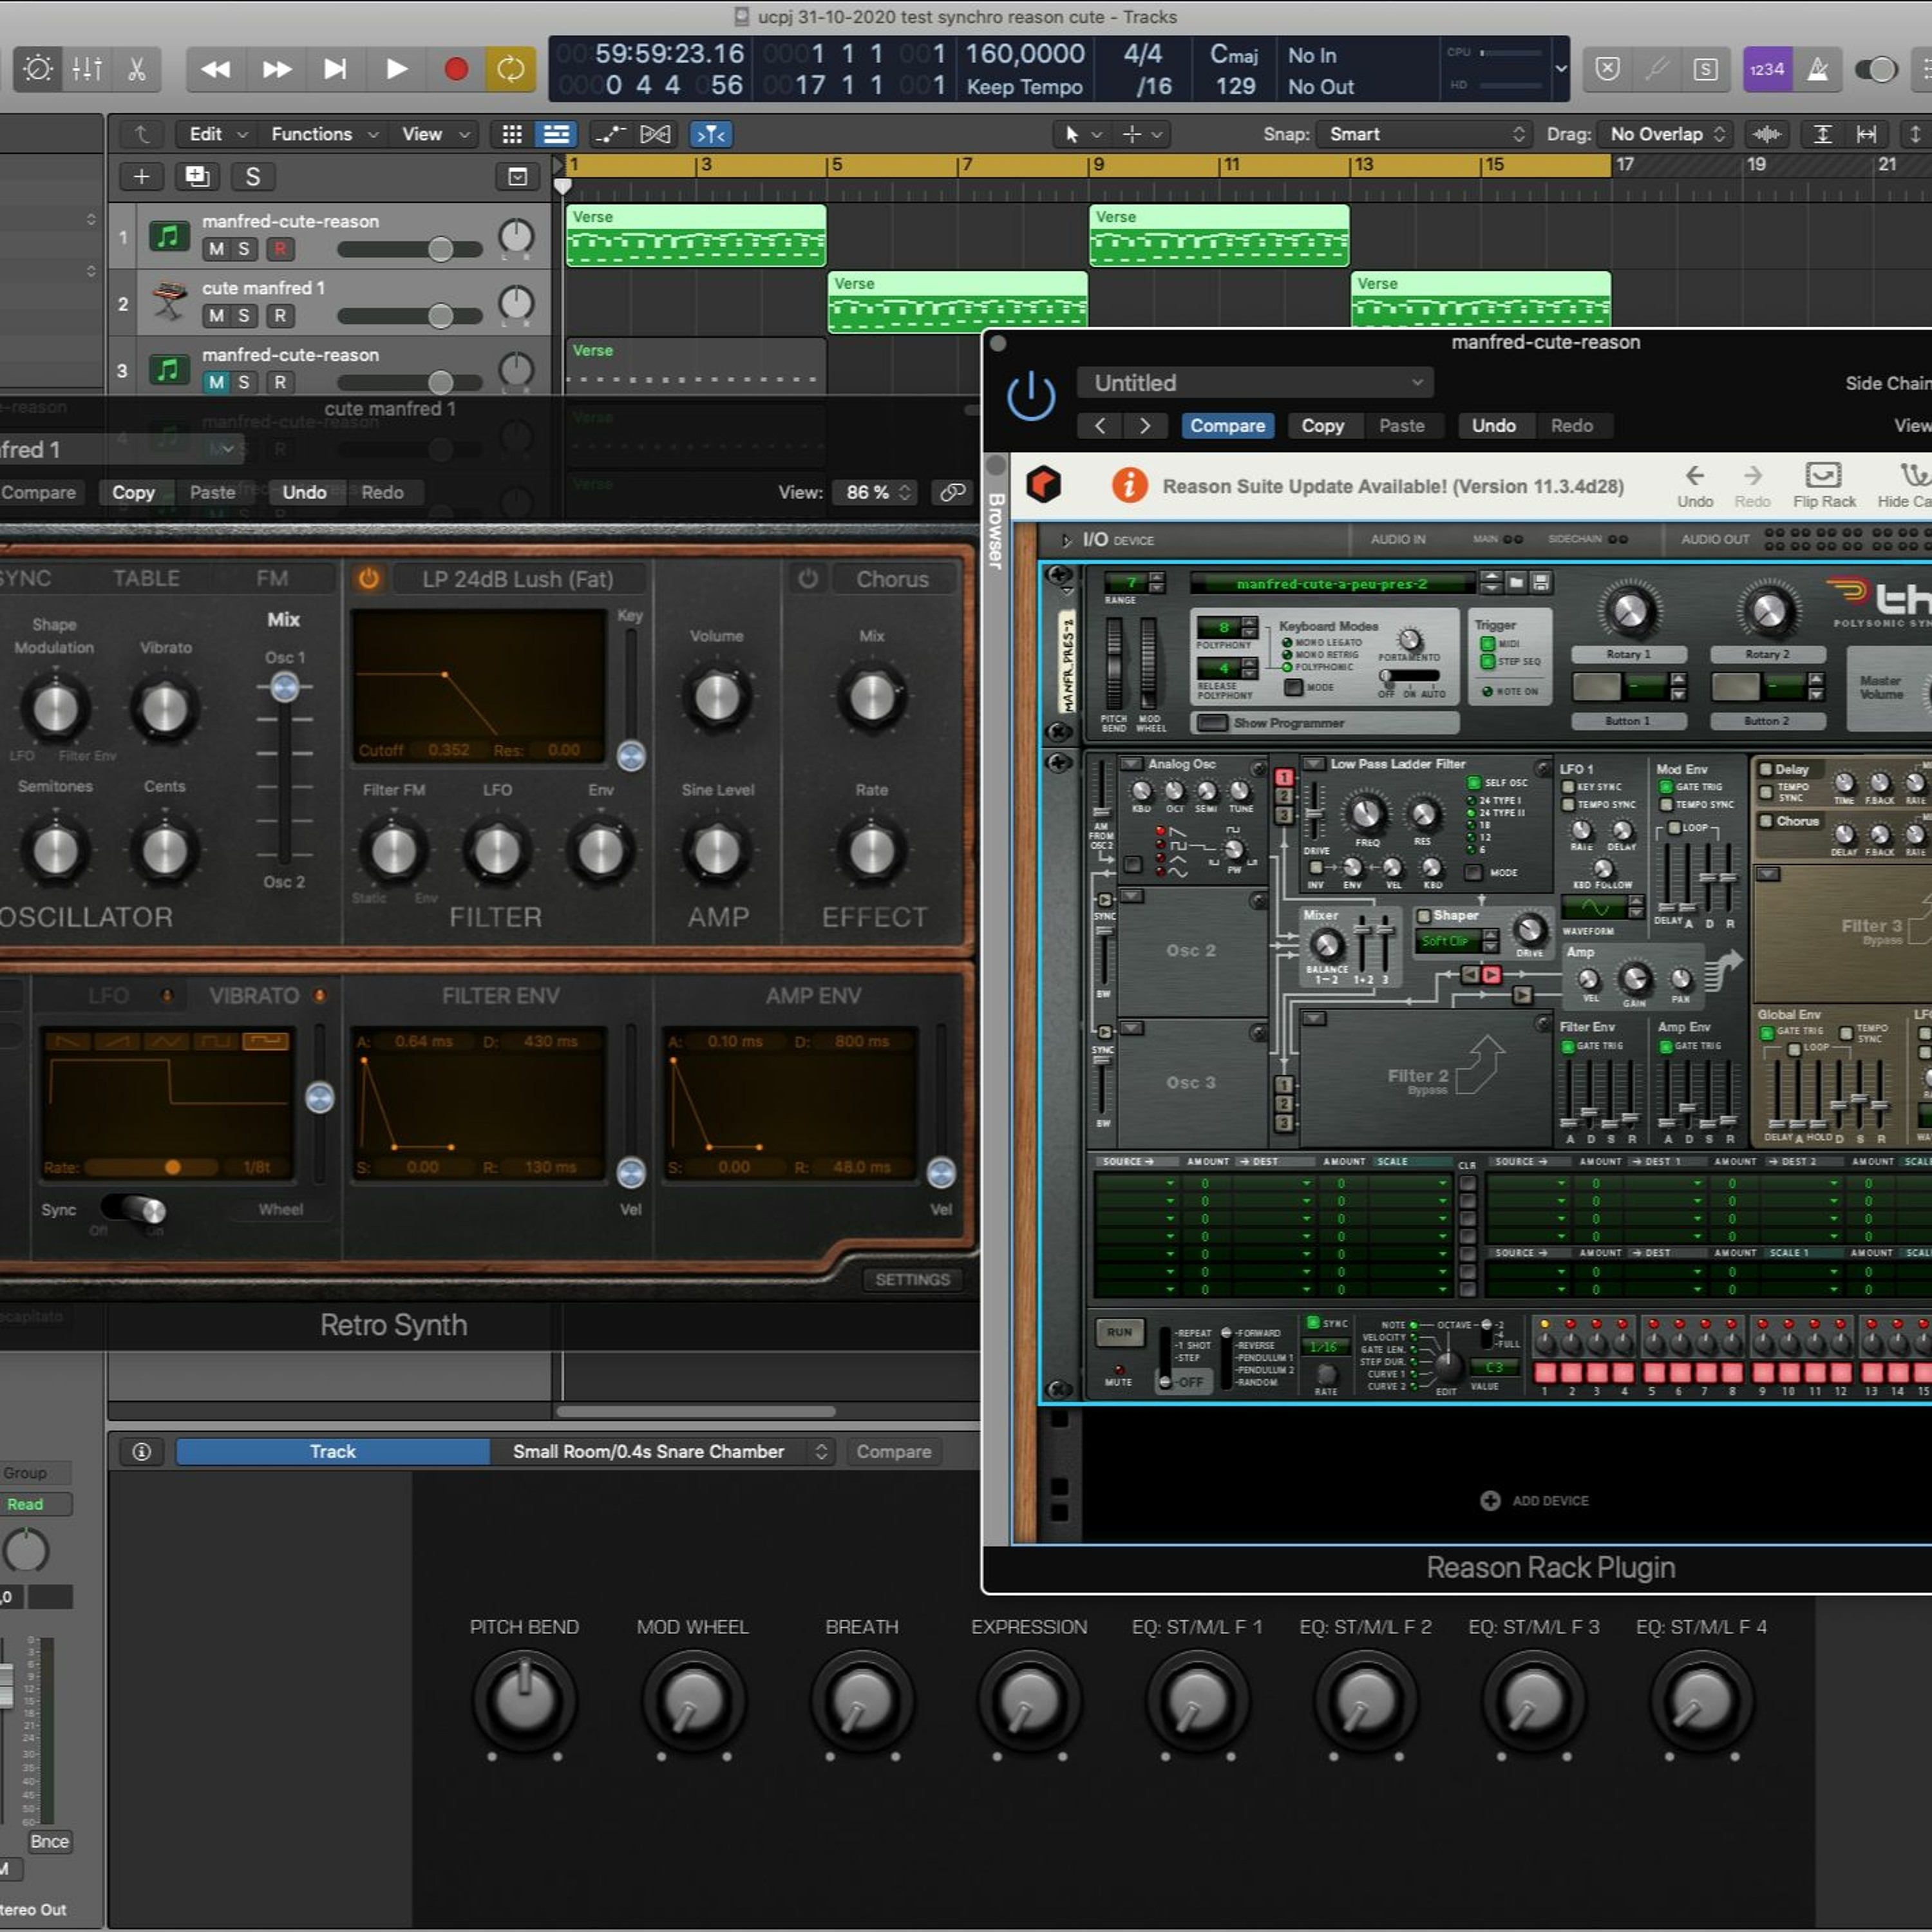Open the Untitled preset dropdown in Reason plugin
The image size is (1932, 1932).
click(1255, 383)
